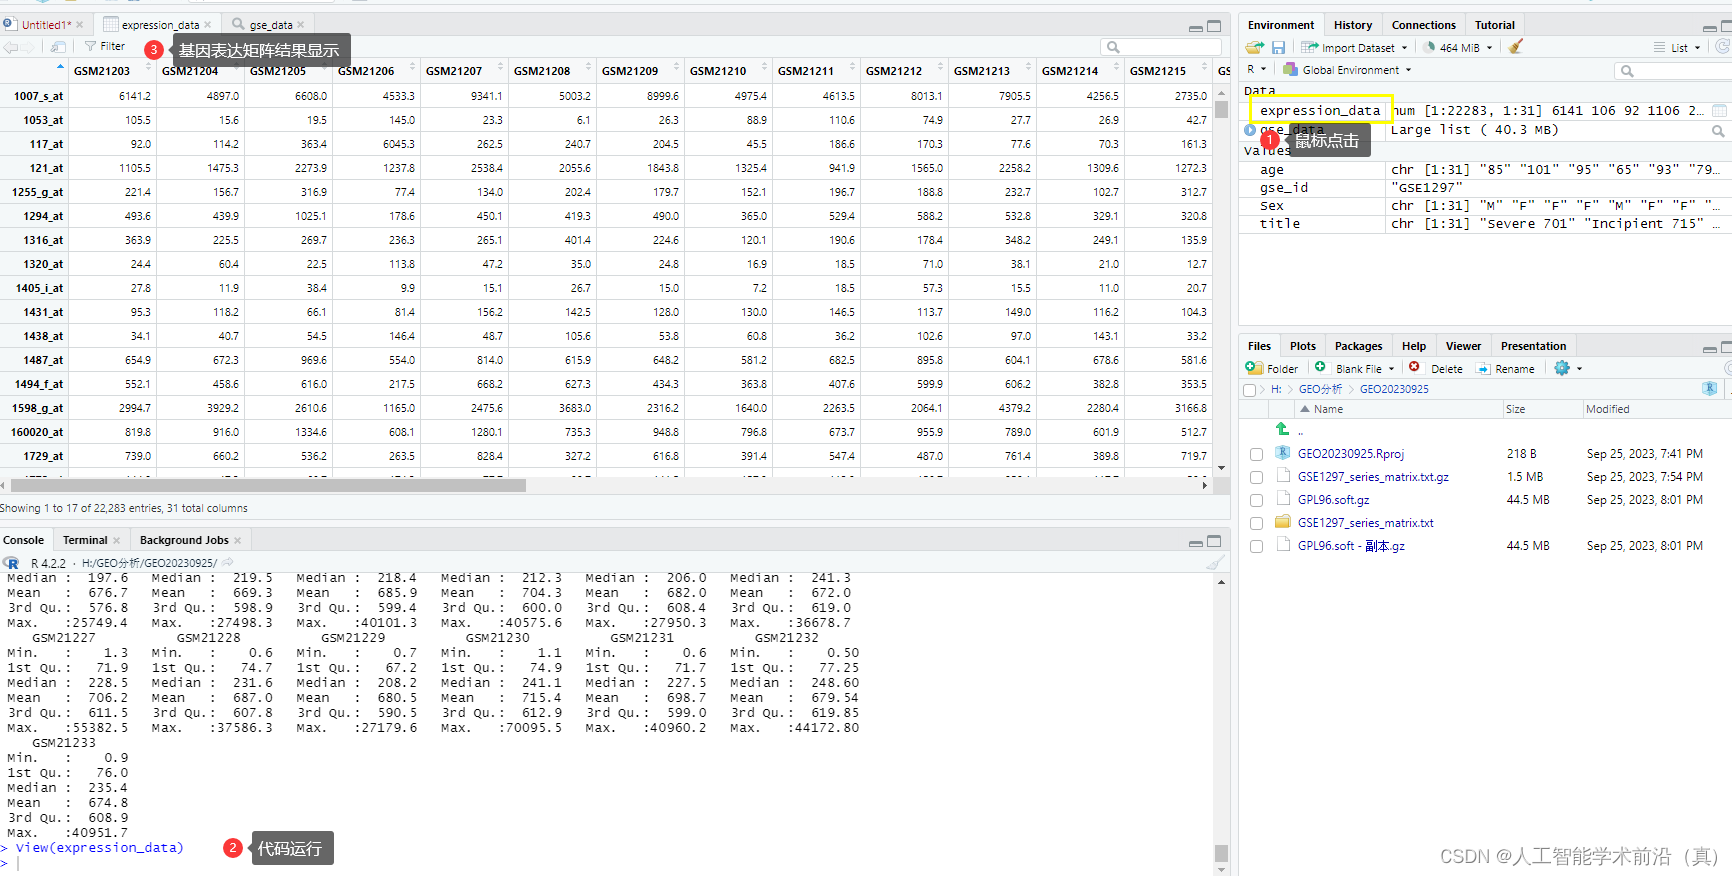The height and width of the screenshot is (876, 1732).
Task: Navigate to the H: drive breadcrumb
Action: 1276,389
